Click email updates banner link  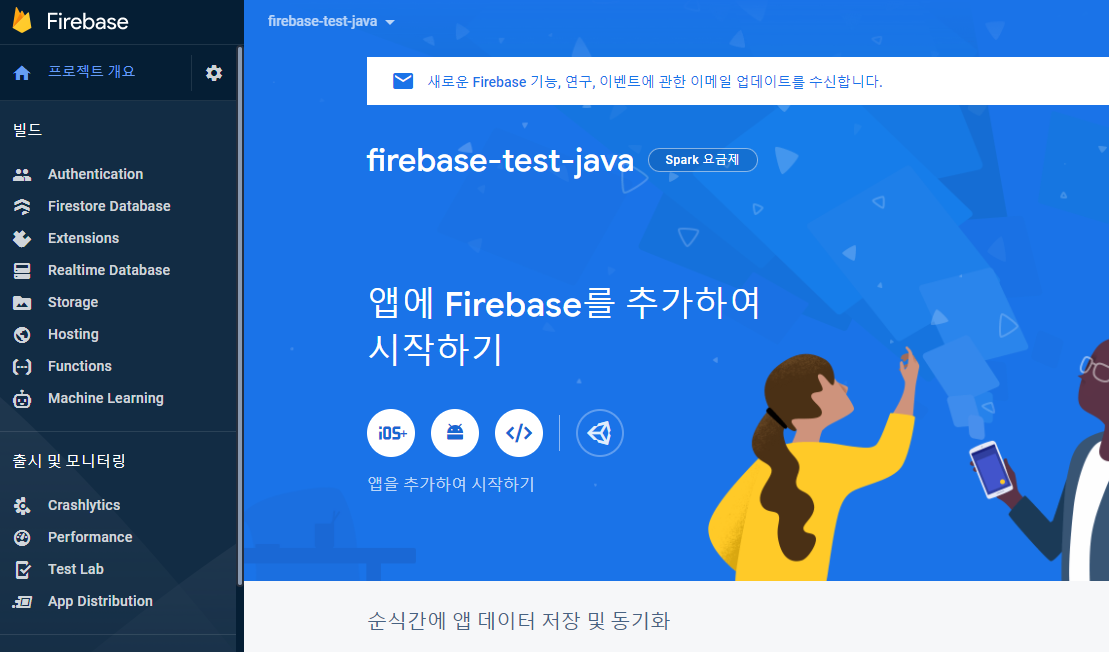(655, 81)
